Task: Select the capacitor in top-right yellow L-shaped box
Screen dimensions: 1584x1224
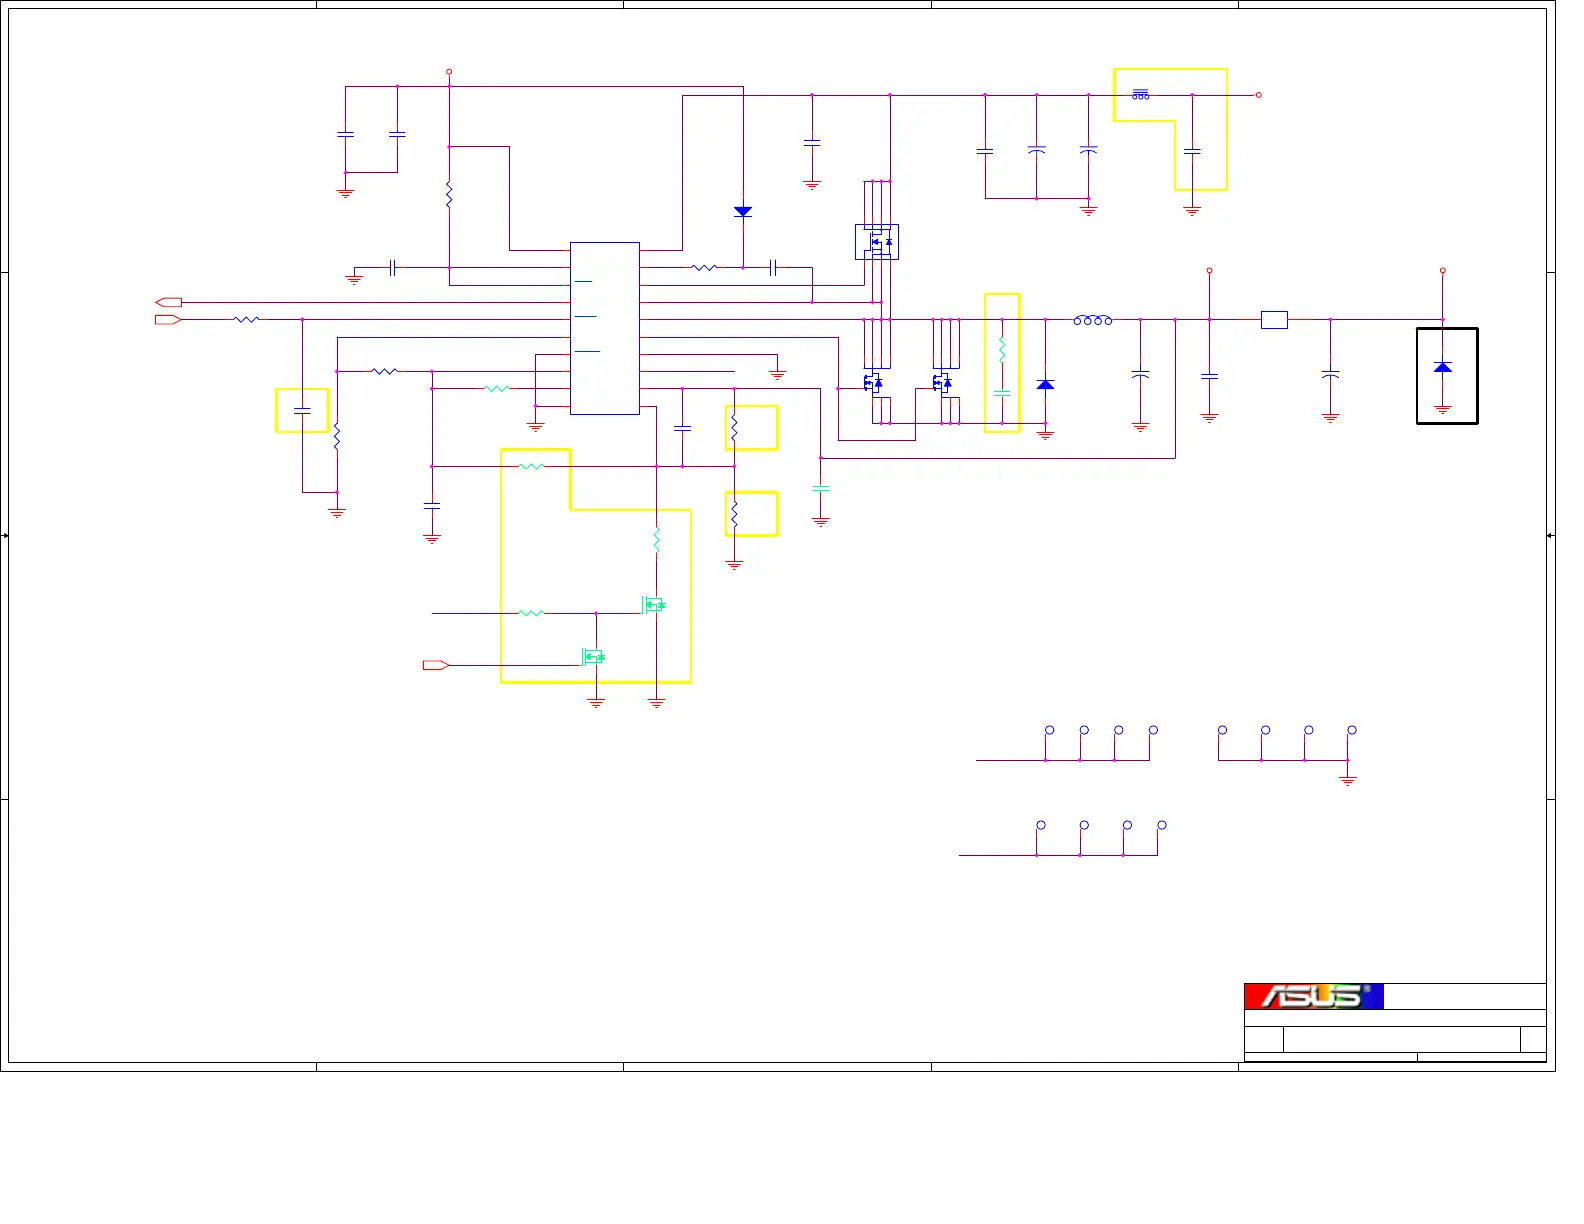Action: tap(1192, 152)
